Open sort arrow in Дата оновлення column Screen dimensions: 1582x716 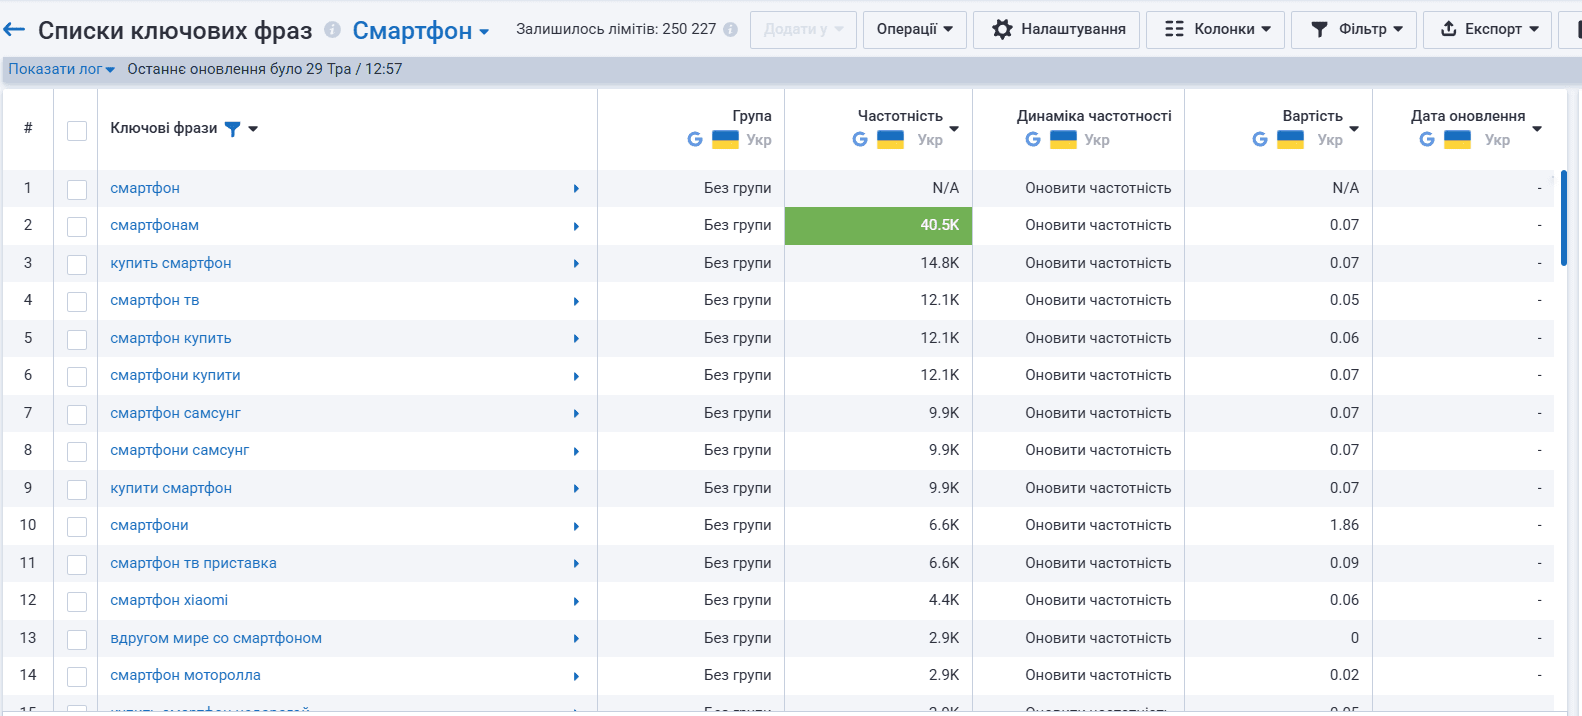[x=1537, y=129]
